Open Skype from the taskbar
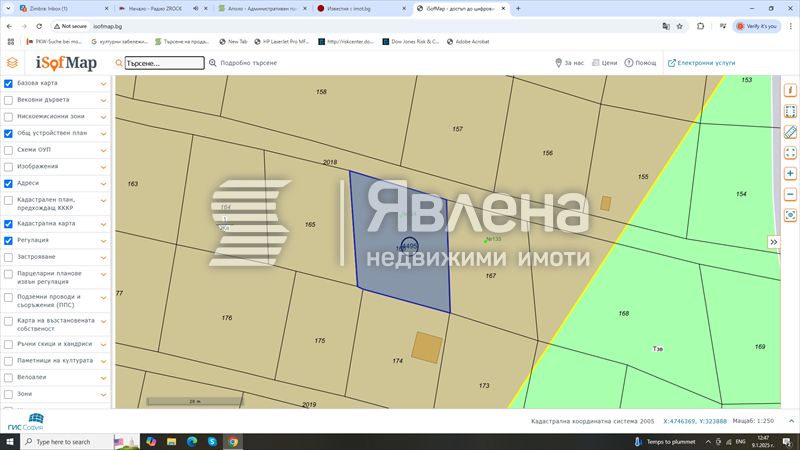800x450 pixels. pos(212,442)
